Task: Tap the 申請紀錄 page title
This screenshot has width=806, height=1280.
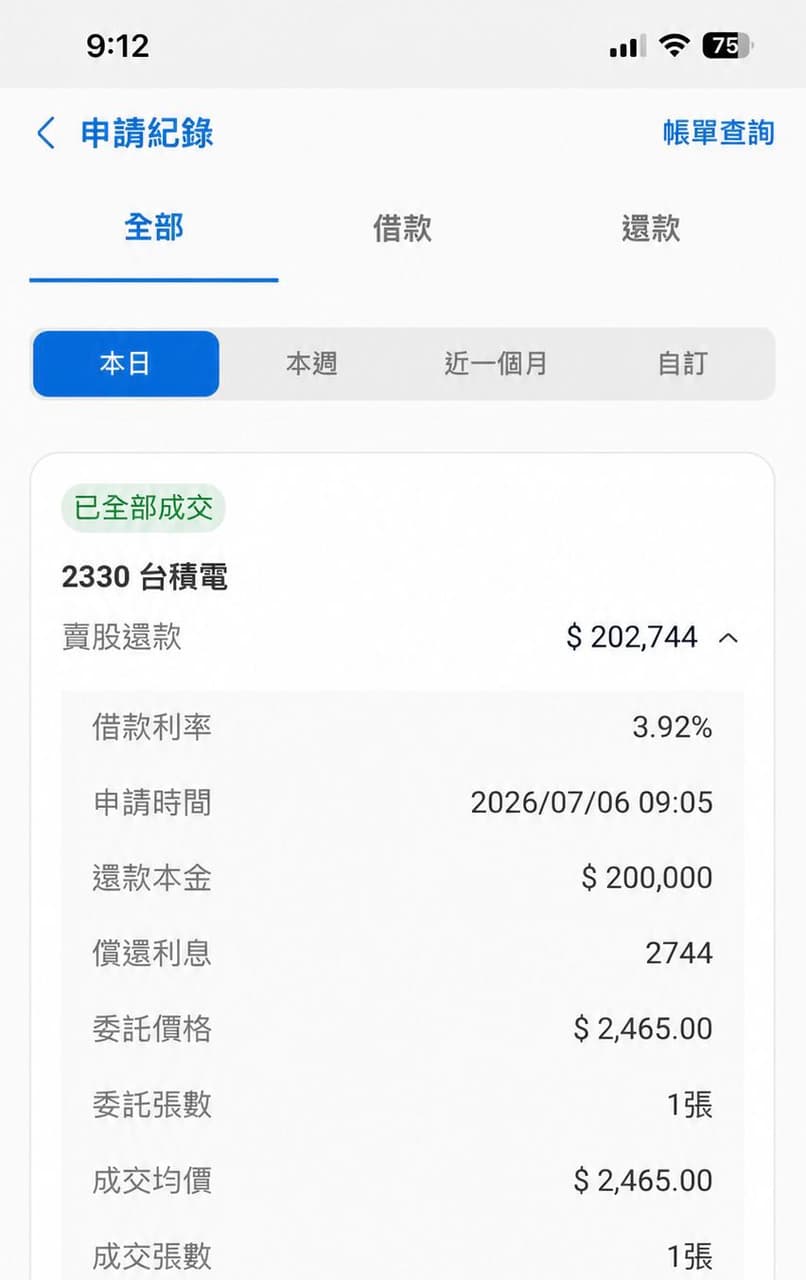Action: (x=147, y=133)
